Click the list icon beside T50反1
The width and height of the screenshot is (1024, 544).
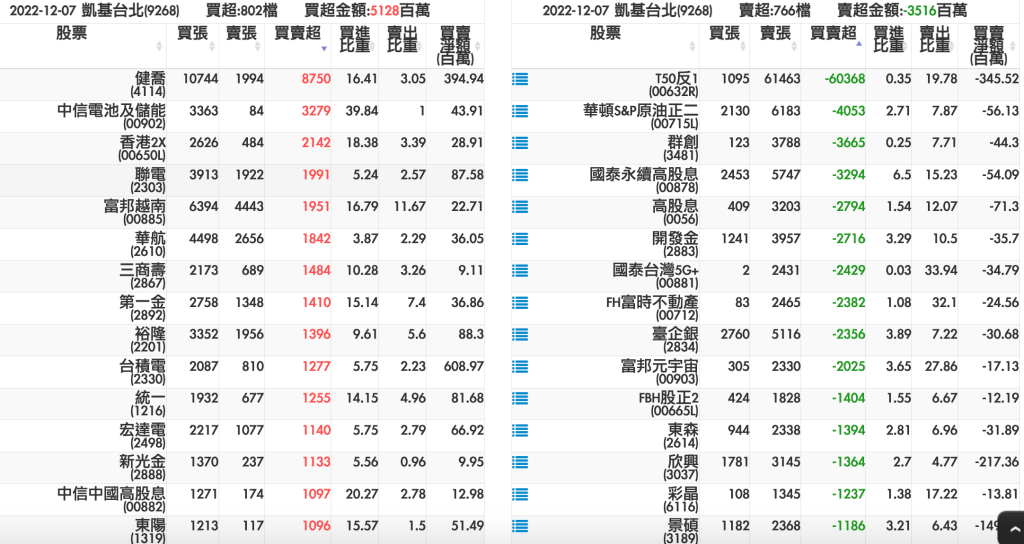520,79
